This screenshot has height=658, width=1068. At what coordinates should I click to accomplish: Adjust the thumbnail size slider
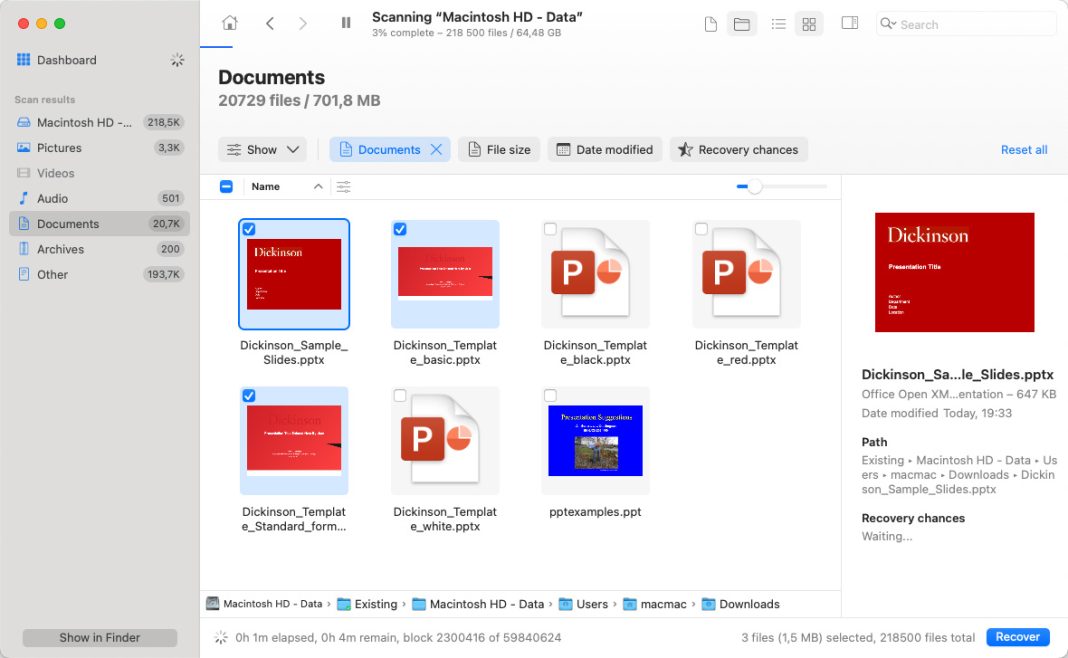[755, 186]
